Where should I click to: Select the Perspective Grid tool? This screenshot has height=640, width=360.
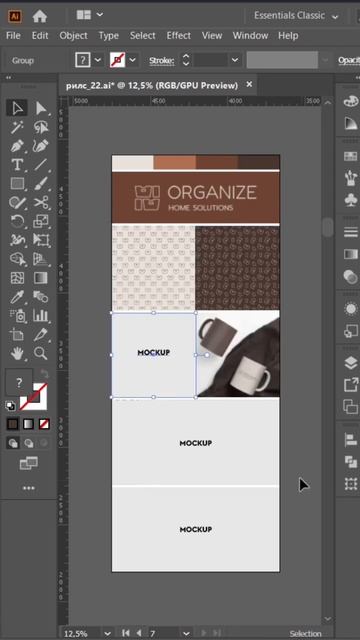pos(41,259)
